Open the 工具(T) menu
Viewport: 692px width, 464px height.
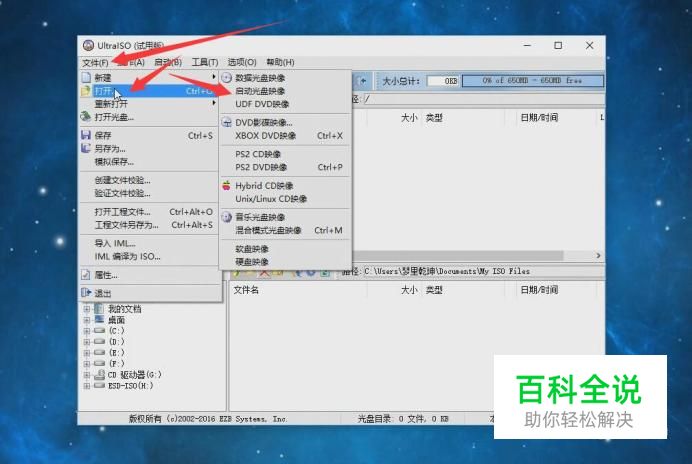point(205,62)
